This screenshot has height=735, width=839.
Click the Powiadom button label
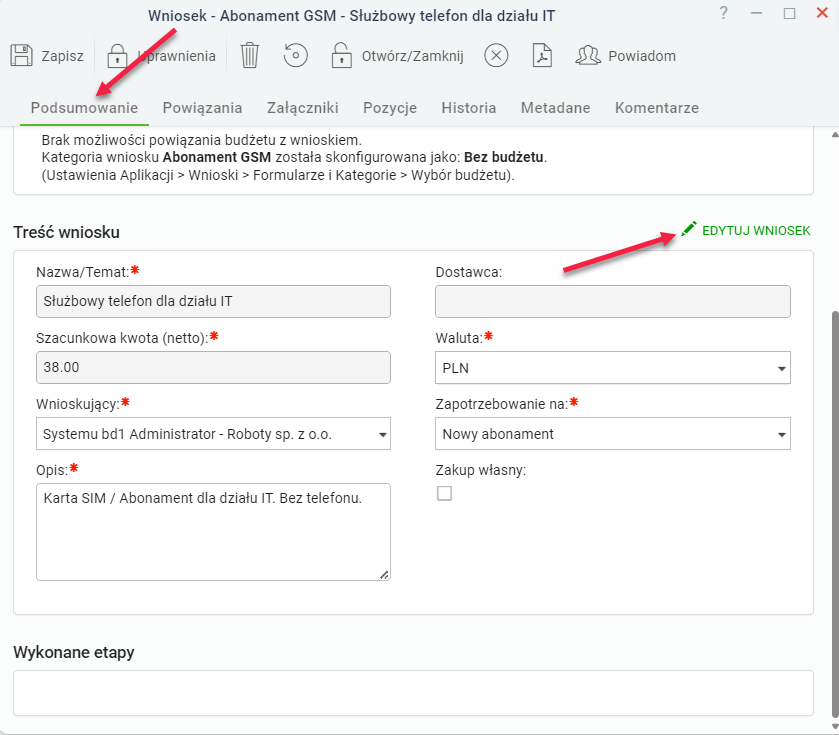pos(642,56)
